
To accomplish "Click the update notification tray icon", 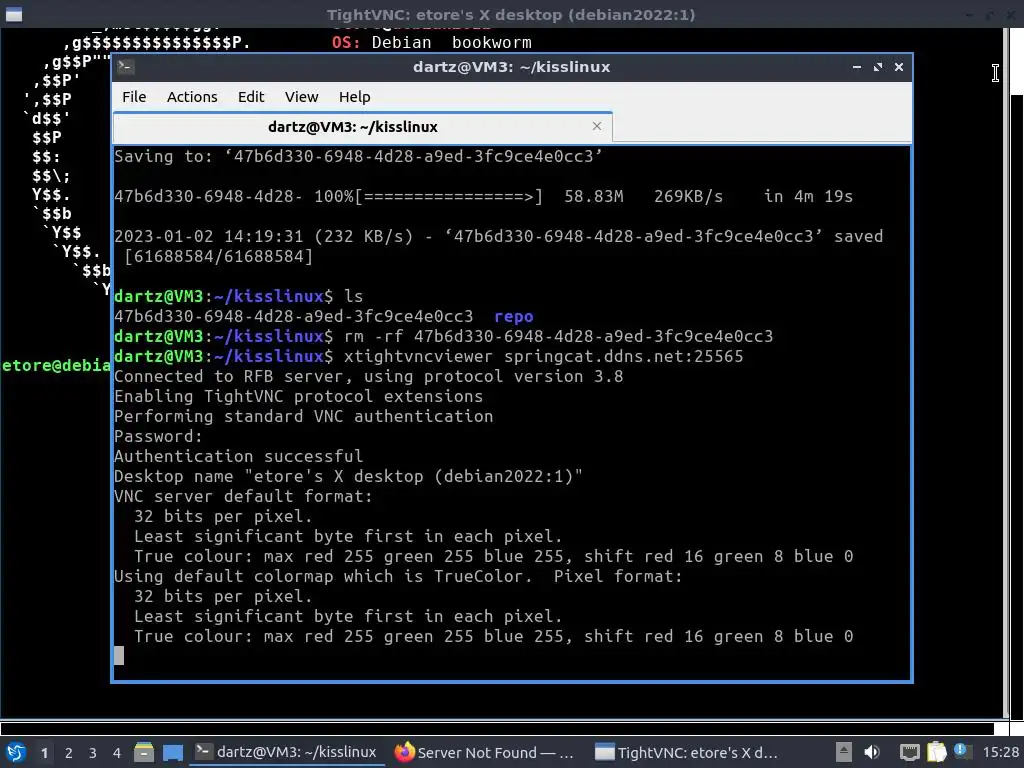I will 962,751.
